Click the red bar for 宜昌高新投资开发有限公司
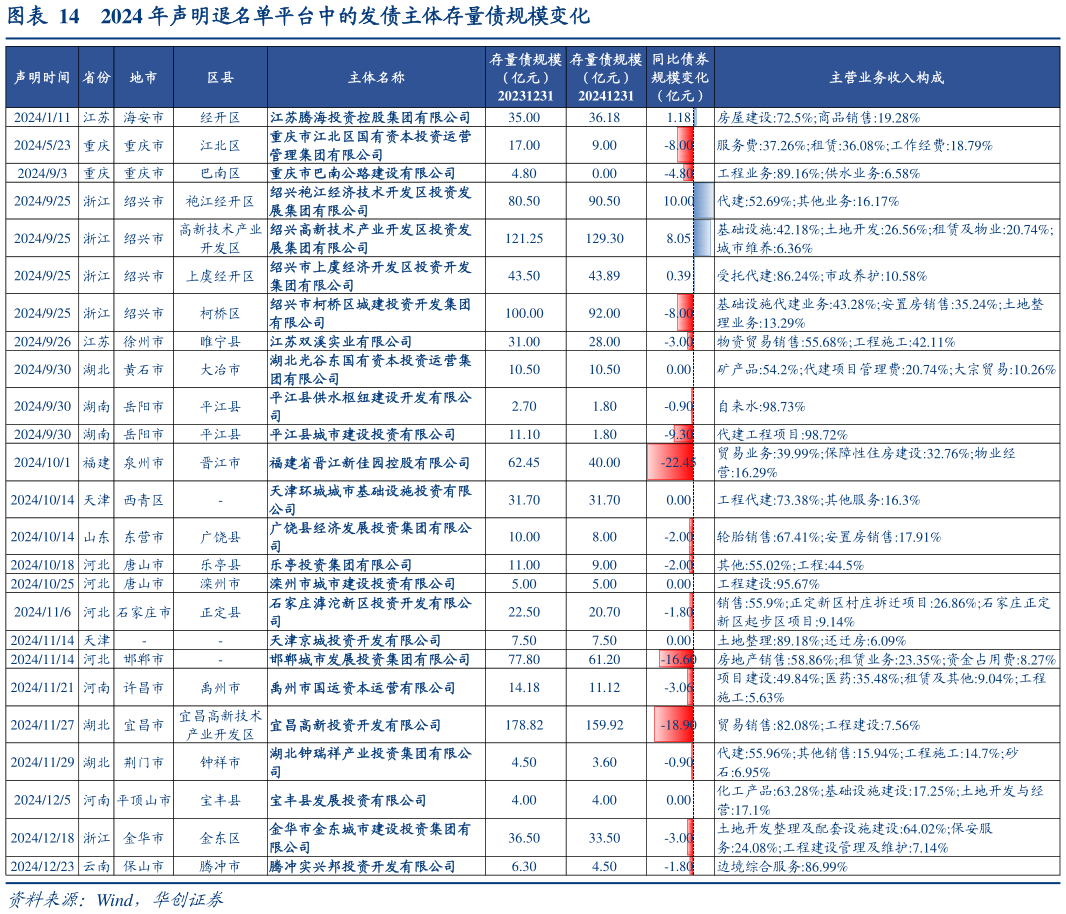This screenshot has width=1066, height=914. [x=673, y=724]
